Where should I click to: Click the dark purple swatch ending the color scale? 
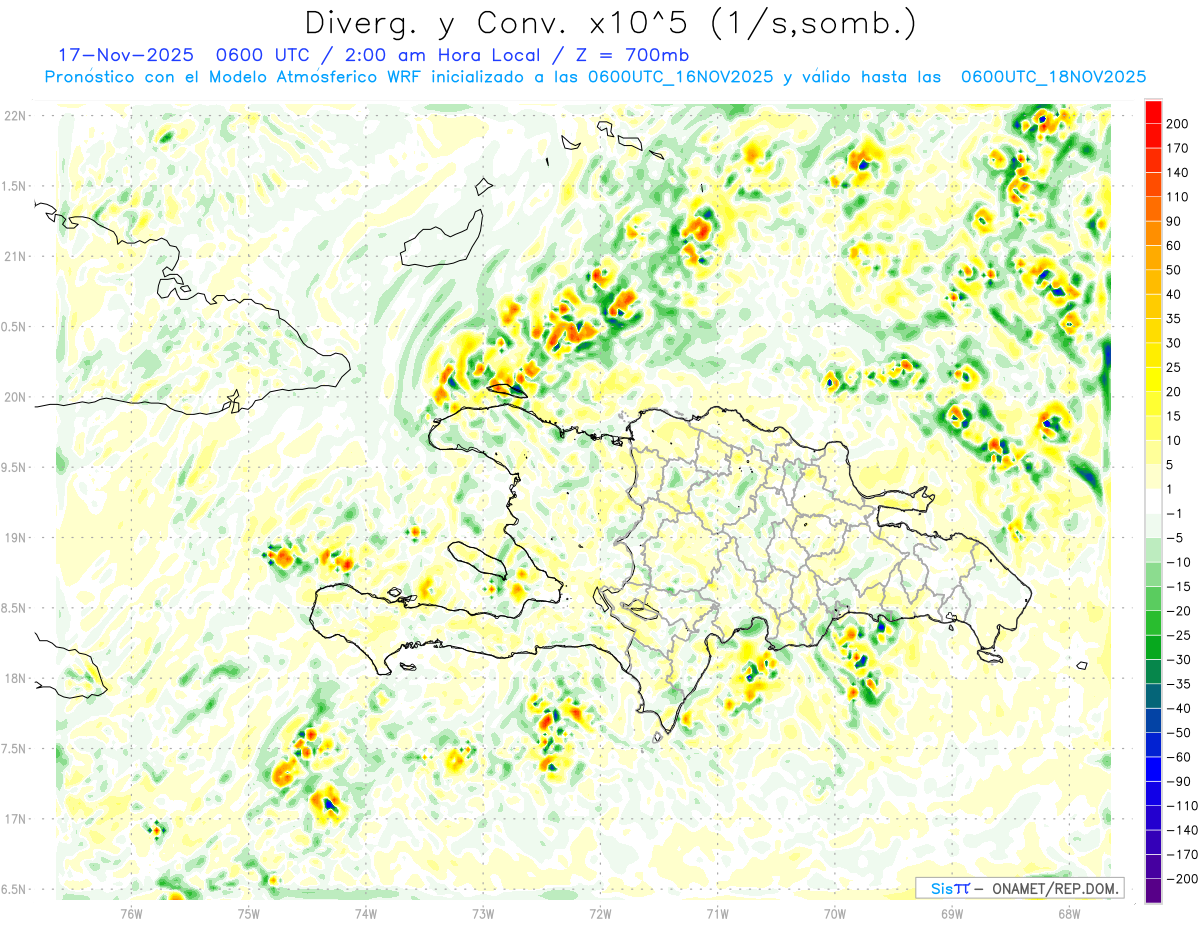[x=1153, y=890]
